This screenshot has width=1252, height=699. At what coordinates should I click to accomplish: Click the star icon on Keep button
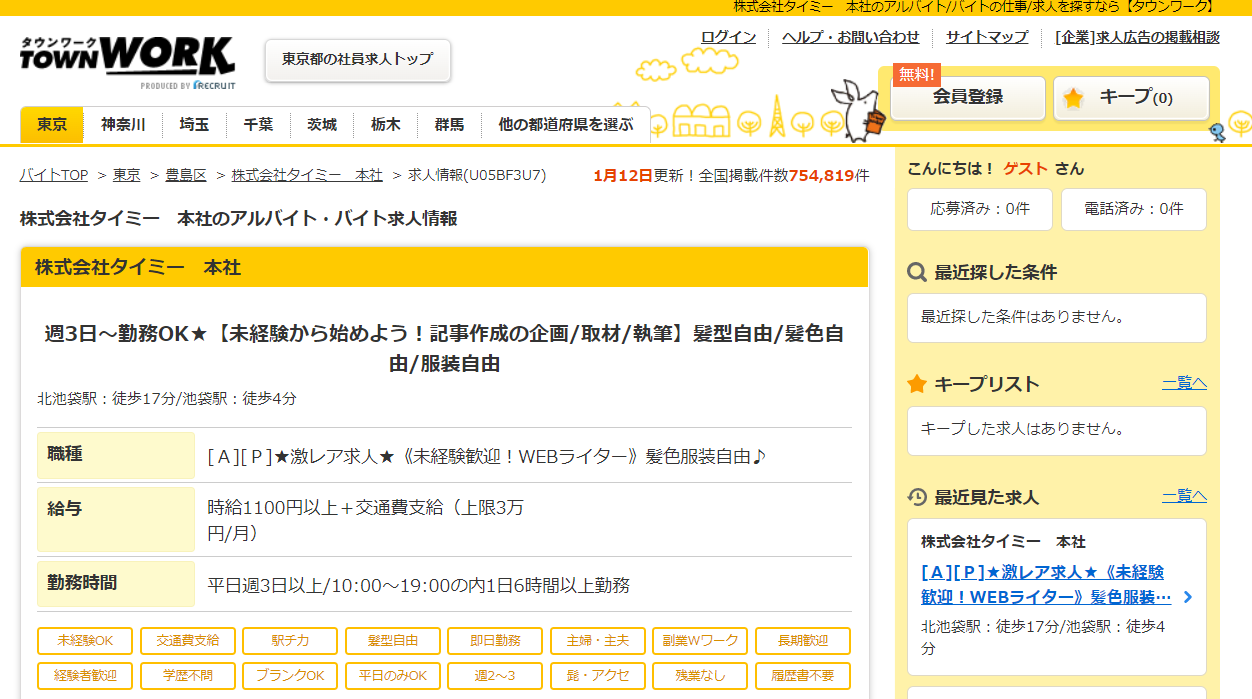pyautogui.click(x=1073, y=98)
